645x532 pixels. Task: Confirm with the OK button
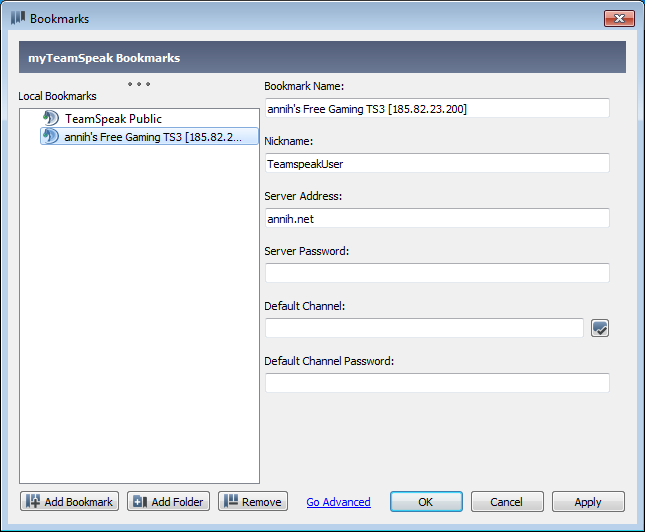[x=426, y=502]
